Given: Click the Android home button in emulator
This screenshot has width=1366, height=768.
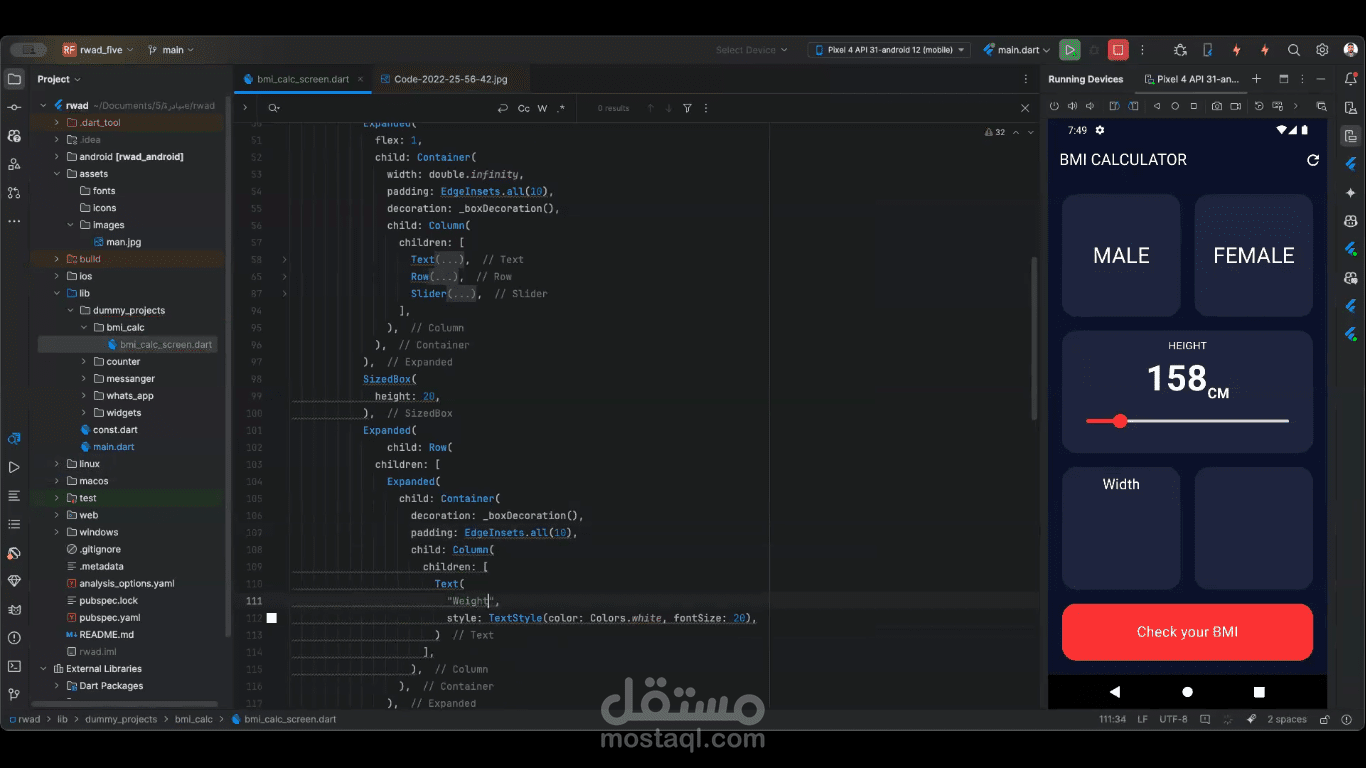Looking at the screenshot, I should pyautogui.click(x=1187, y=692).
